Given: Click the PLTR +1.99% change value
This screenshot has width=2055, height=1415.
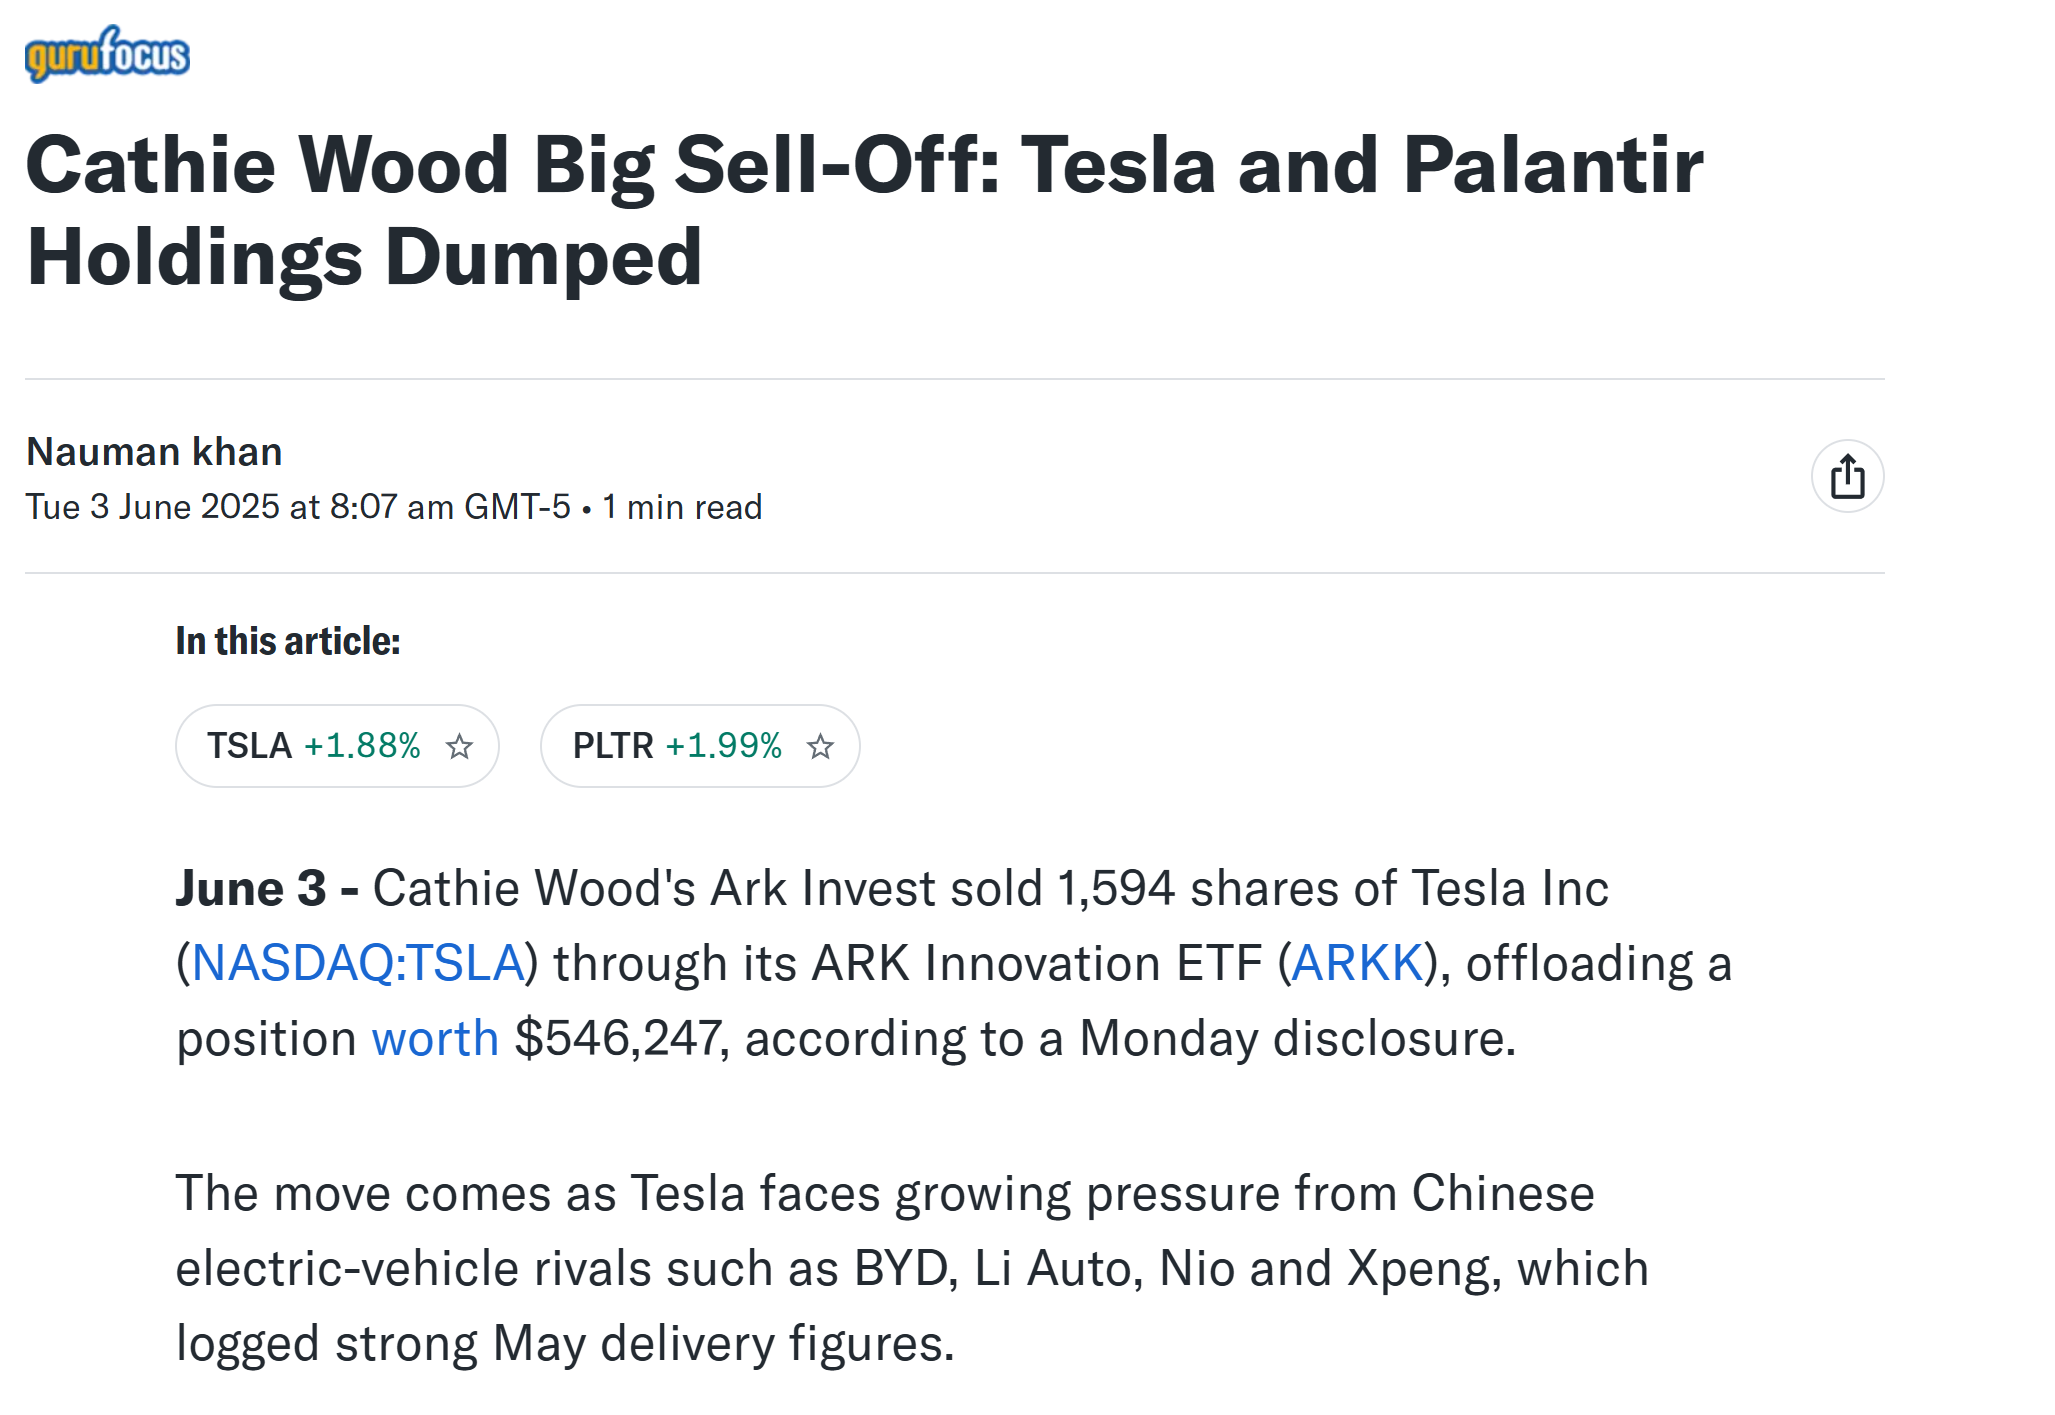Looking at the screenshot, I should coord(724,746).
